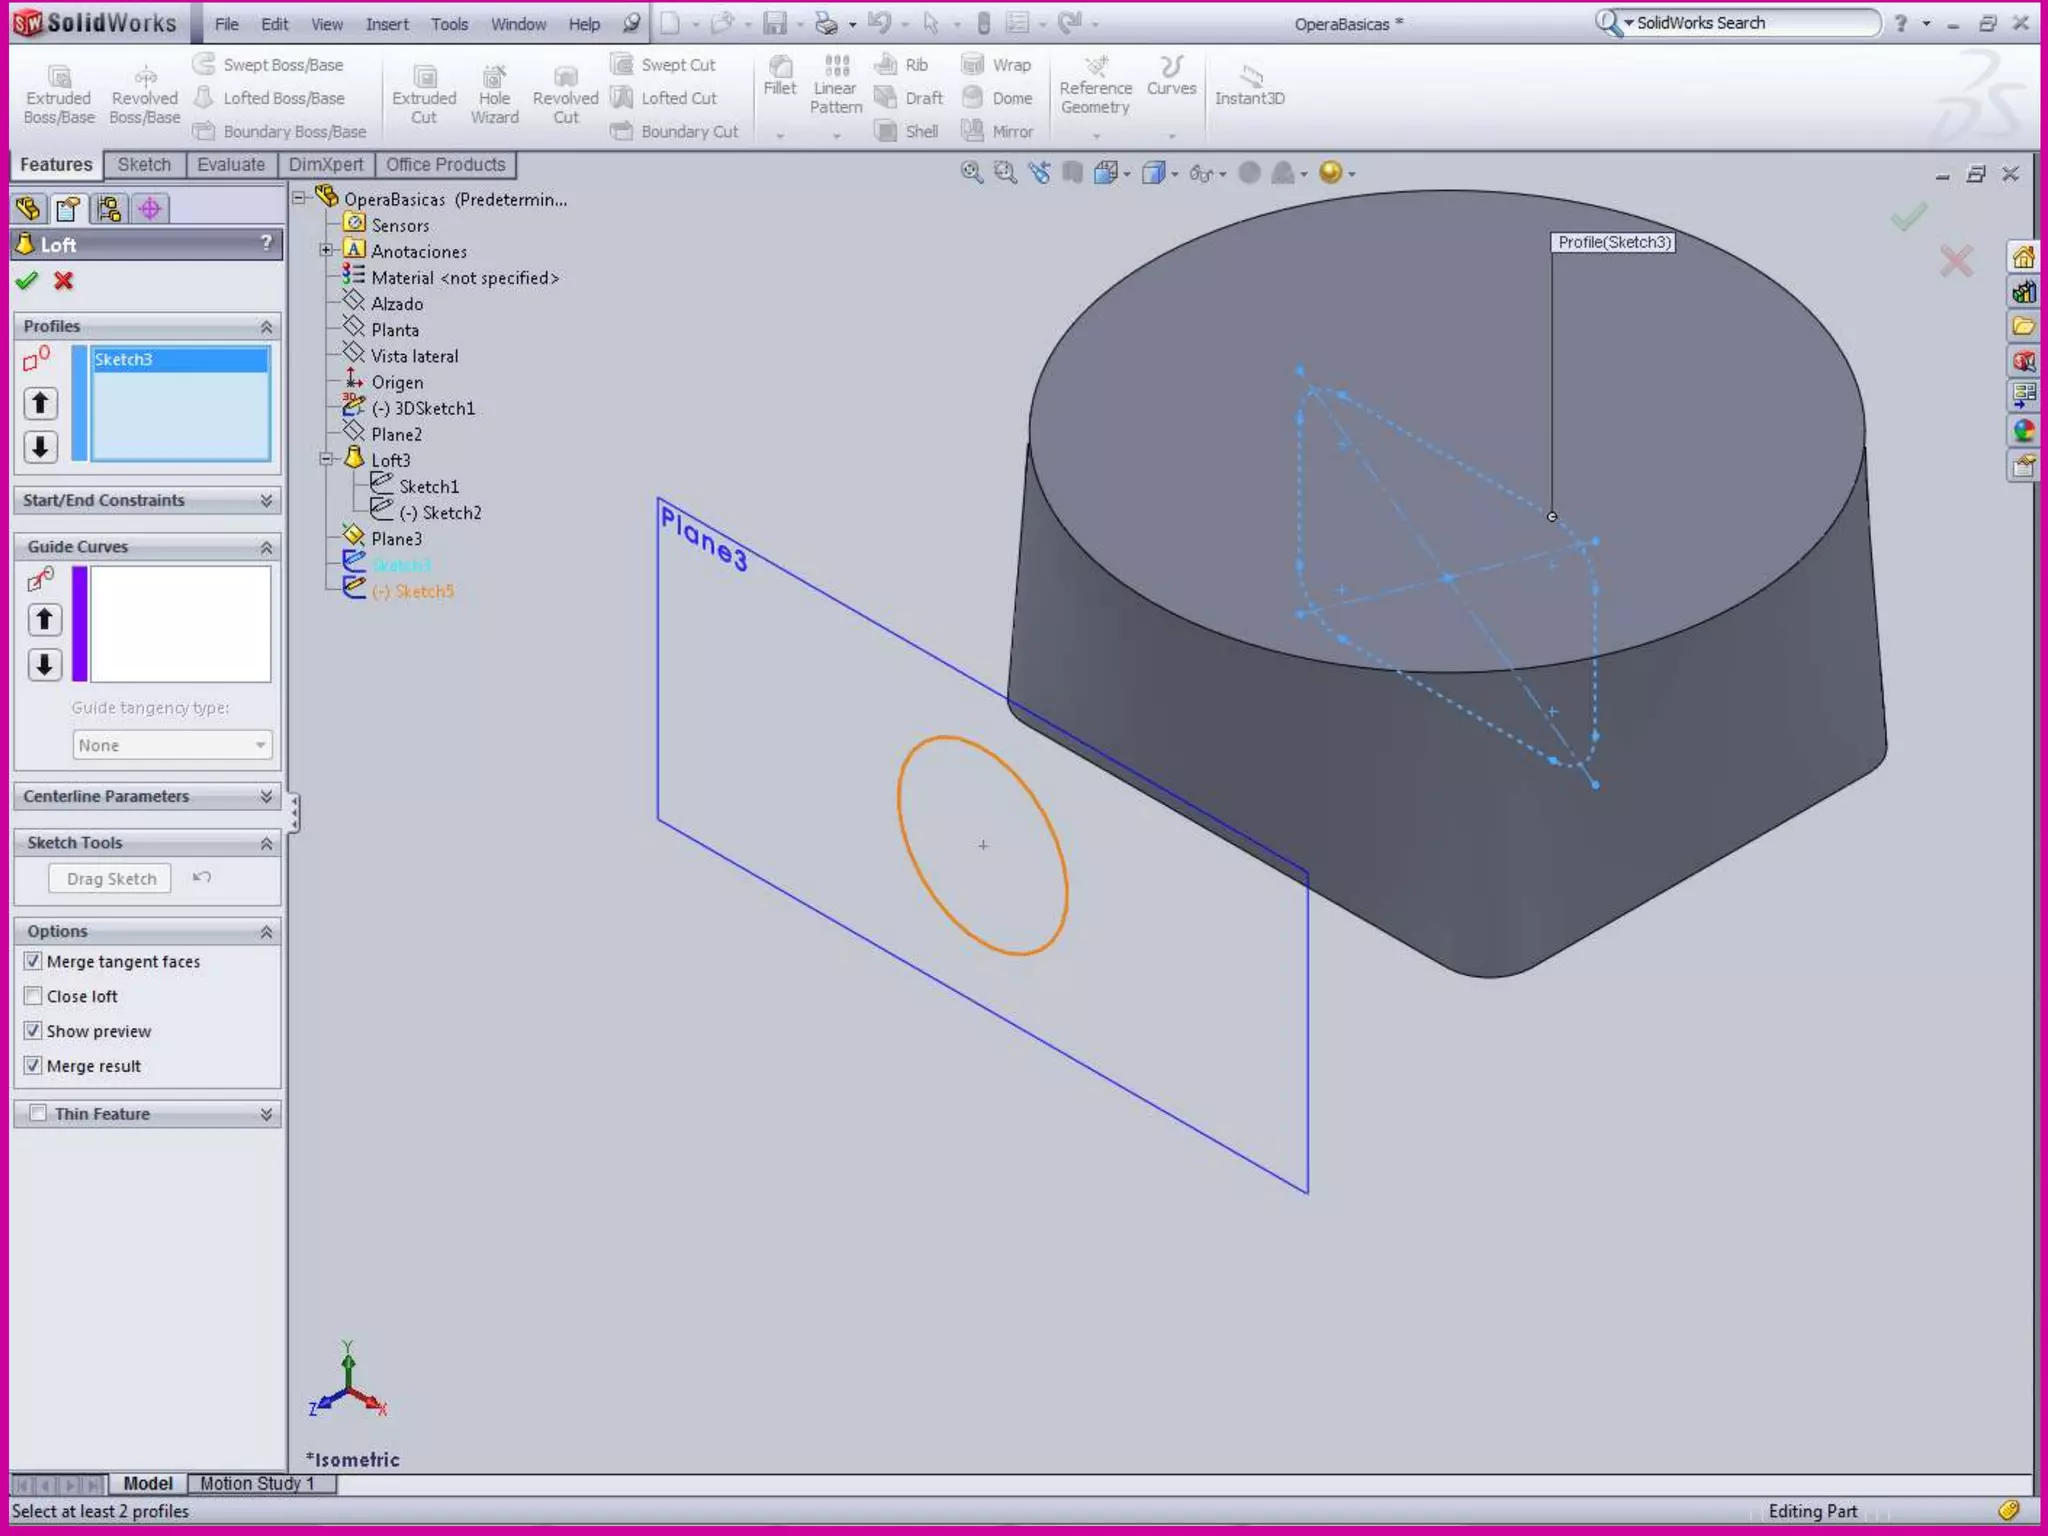The image size is (2048, 1536).
Task: Open the Insert menu
Action: coord(386,24)
